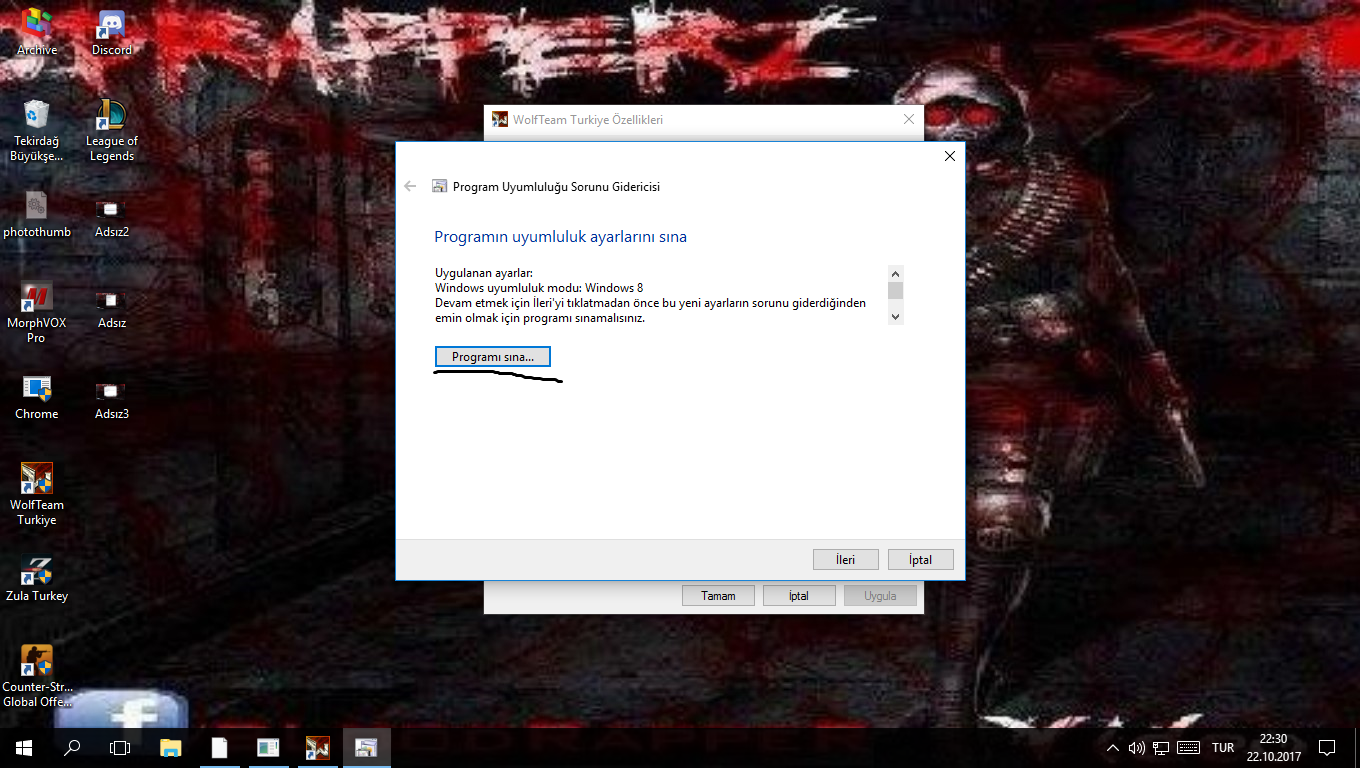This screenshot has height=768, width=1360.
Task: Click the settings text scrollbar down arrow
Action: (896, 316)
